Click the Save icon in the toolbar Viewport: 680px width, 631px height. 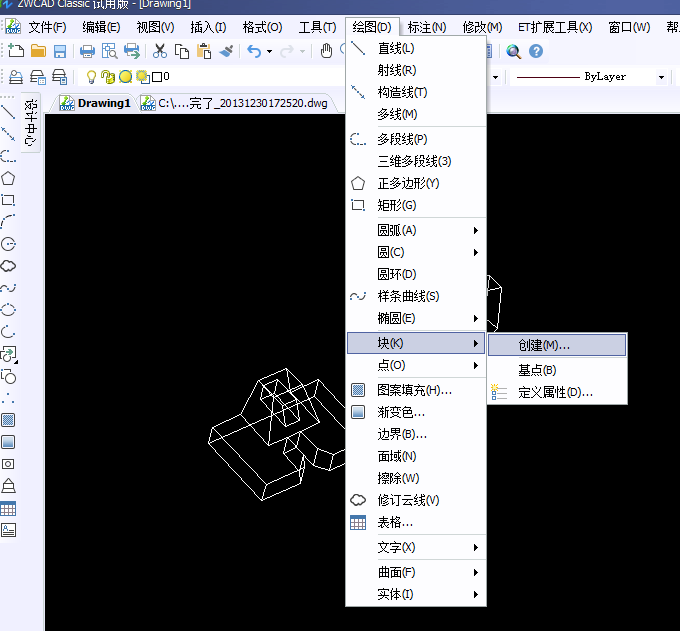pos(60,51)
